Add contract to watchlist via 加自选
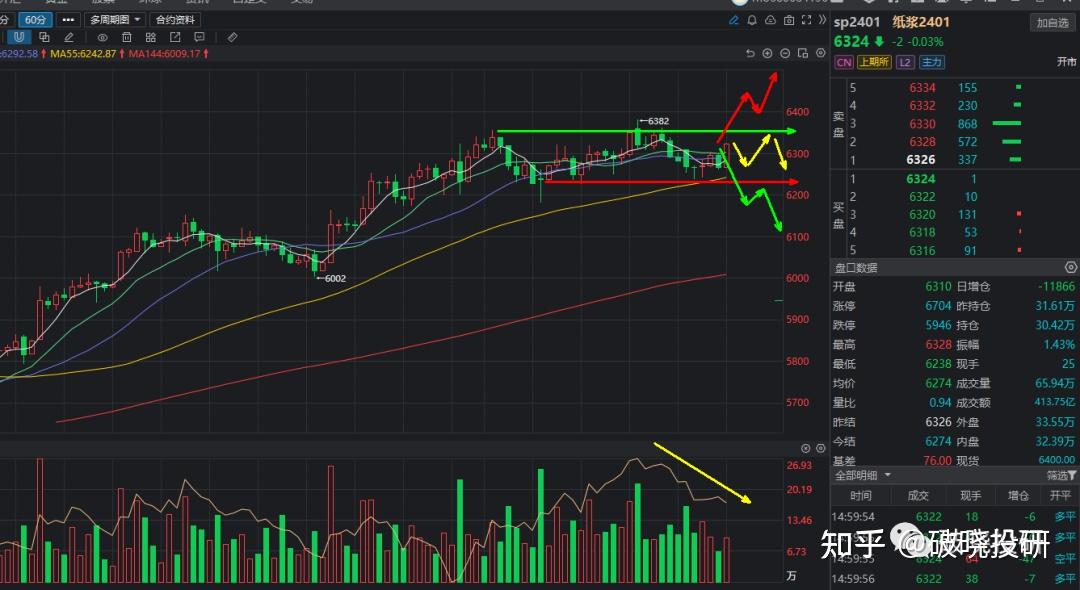 tap(1052, 23)
